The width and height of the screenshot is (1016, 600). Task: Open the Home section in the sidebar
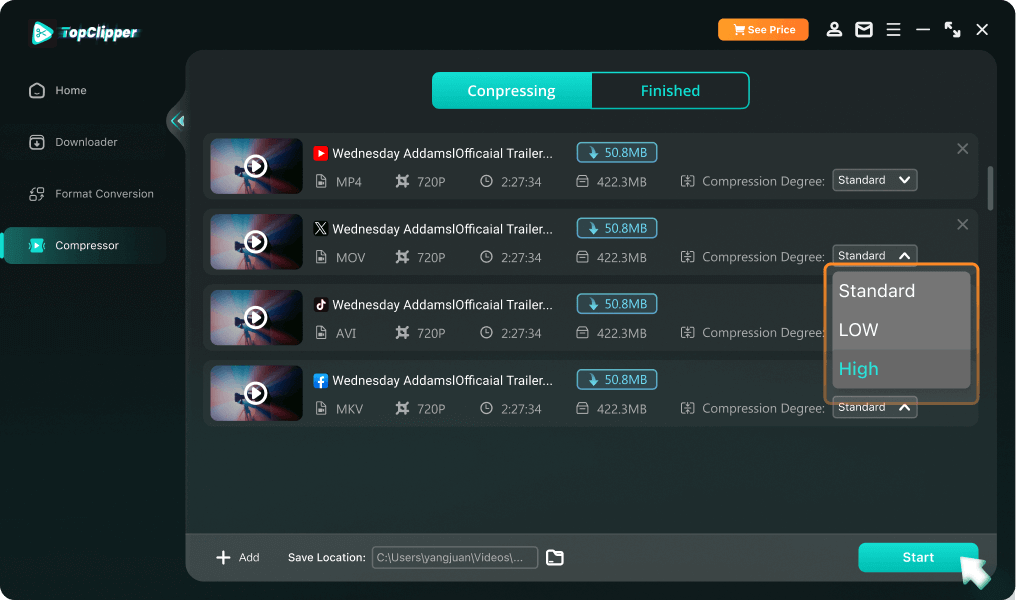[58, 90]
